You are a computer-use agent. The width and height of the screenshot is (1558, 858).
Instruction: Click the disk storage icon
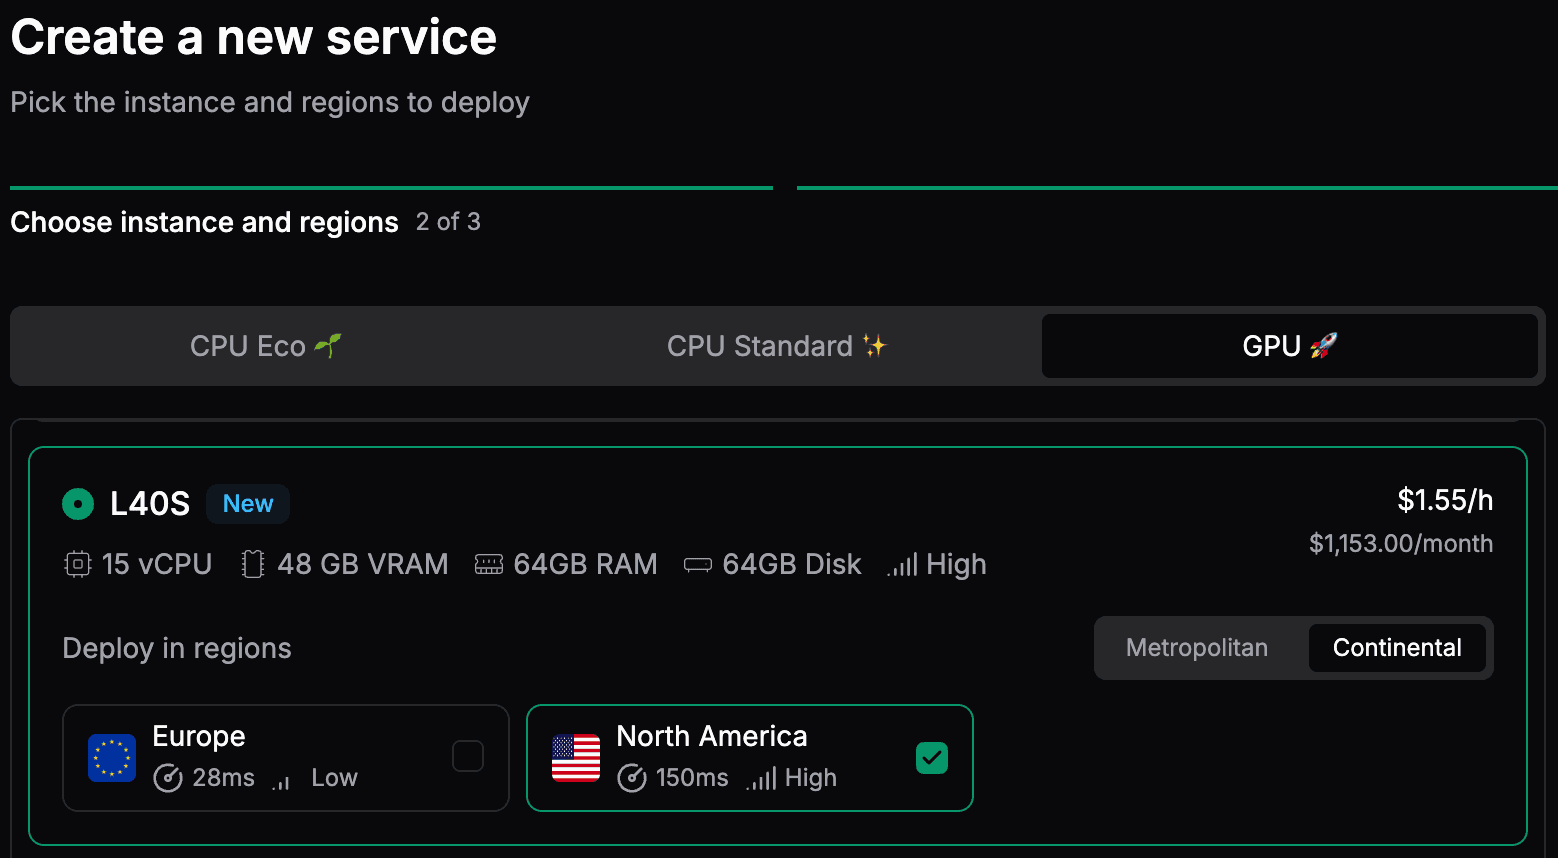pos(697,565)
